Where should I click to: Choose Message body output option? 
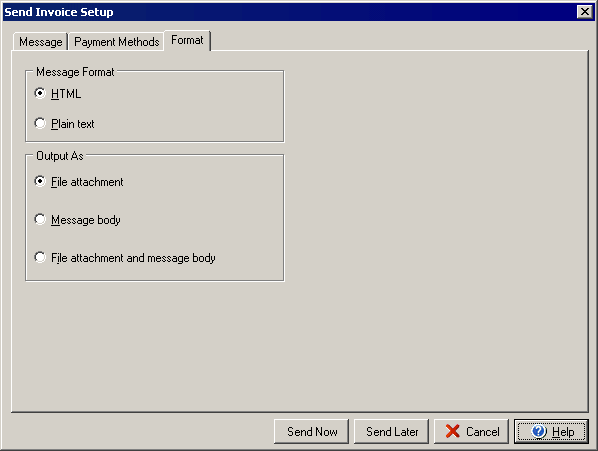click(40, 219)
